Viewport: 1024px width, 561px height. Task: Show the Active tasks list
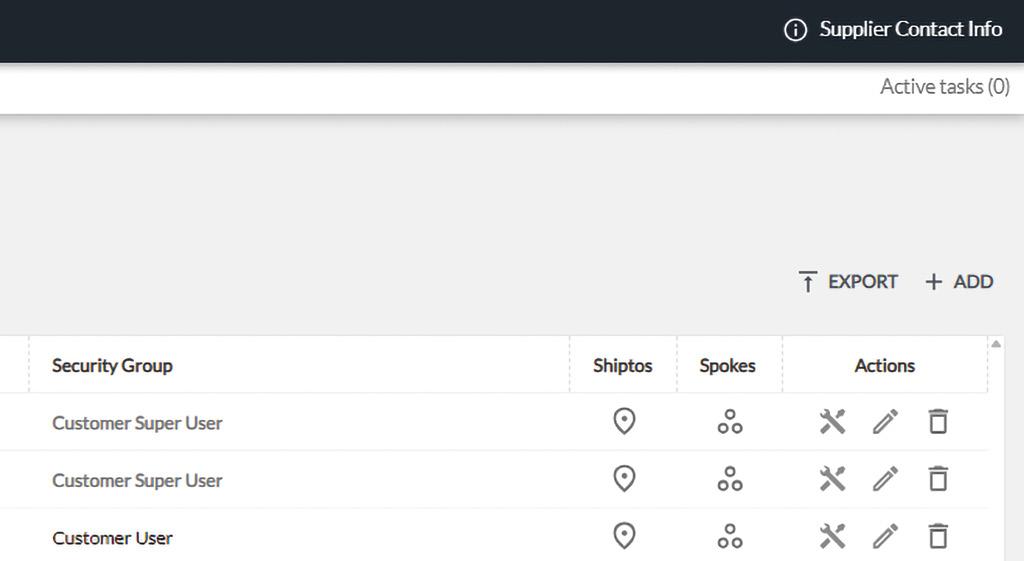(944, 87)
